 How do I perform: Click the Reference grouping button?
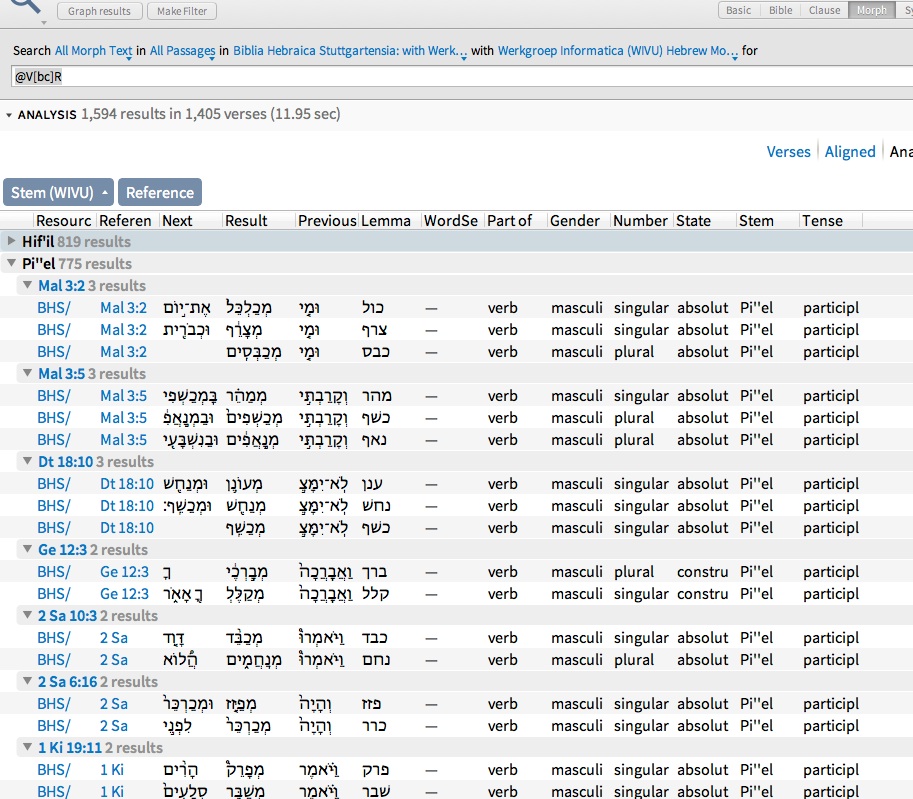(x=160, y=192)
